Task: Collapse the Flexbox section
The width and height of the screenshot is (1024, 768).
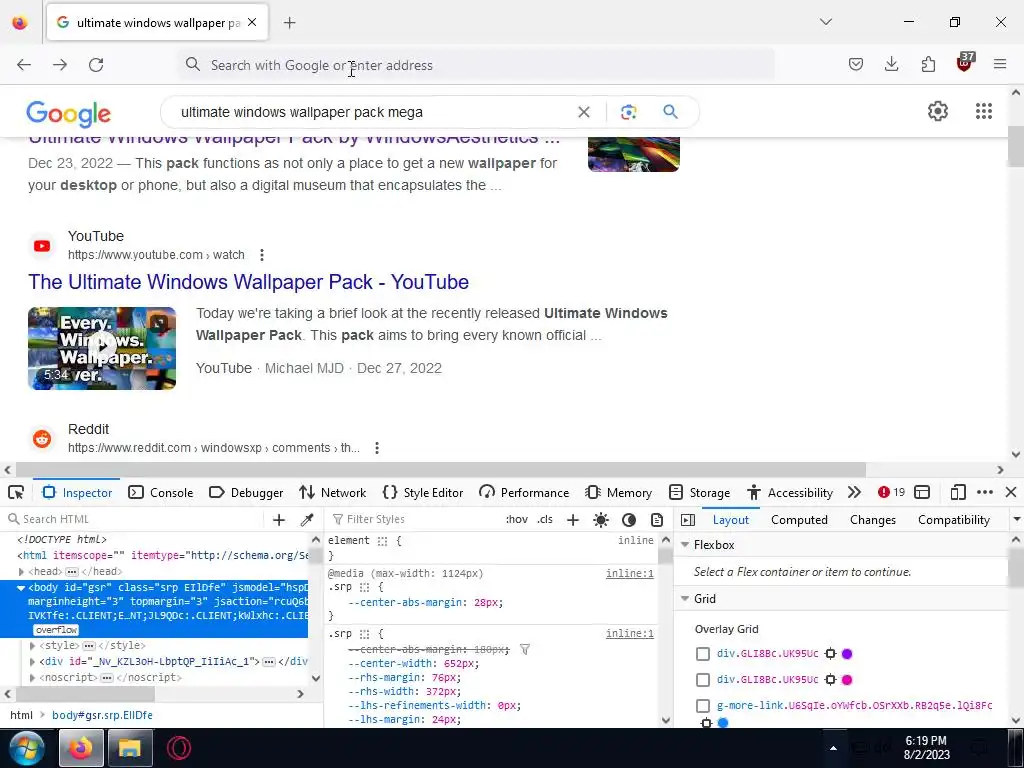Action: [685, 545]
